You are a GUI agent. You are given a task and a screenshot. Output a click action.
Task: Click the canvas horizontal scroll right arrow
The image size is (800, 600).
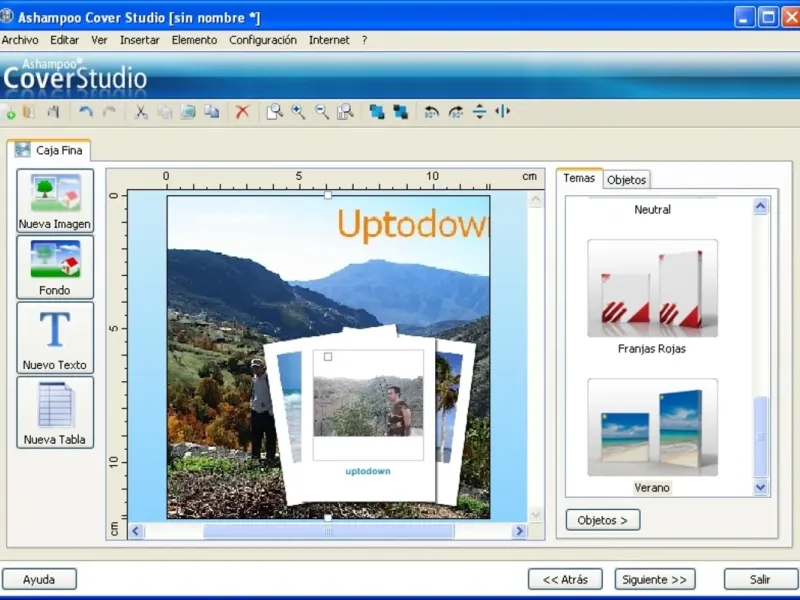(519, 531)
